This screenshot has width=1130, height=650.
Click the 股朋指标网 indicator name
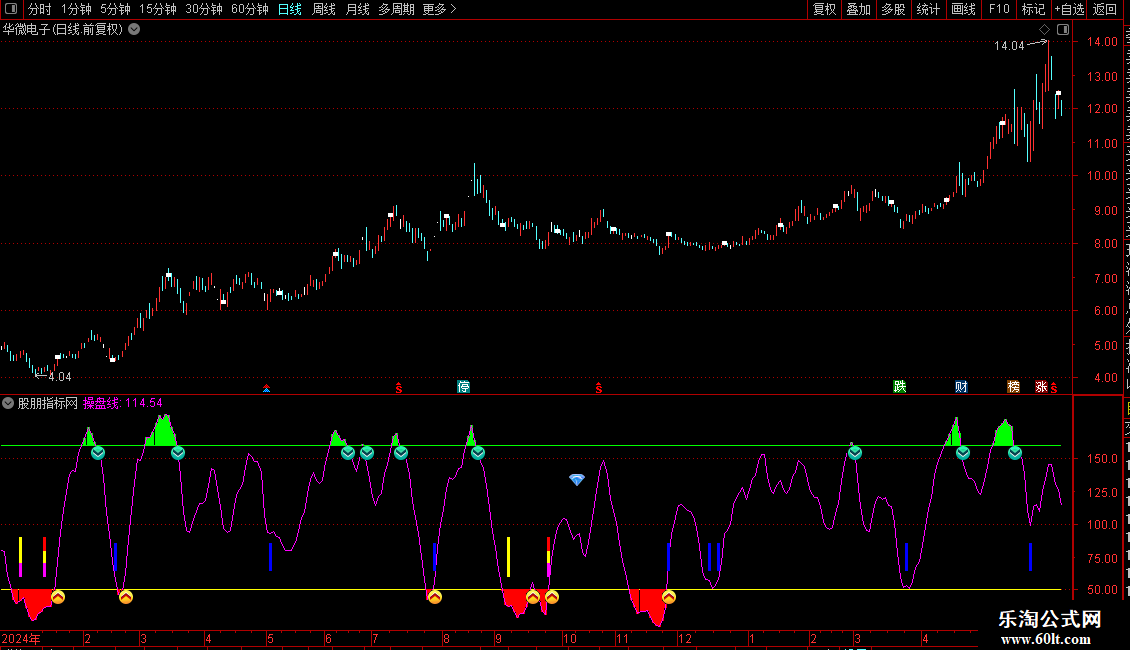click(x=48, y=404)
